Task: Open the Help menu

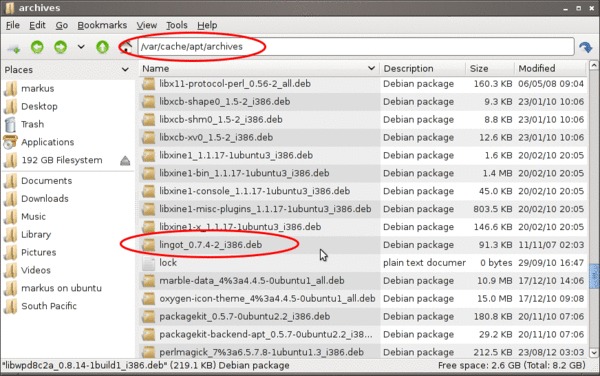Action: point(207,25)
